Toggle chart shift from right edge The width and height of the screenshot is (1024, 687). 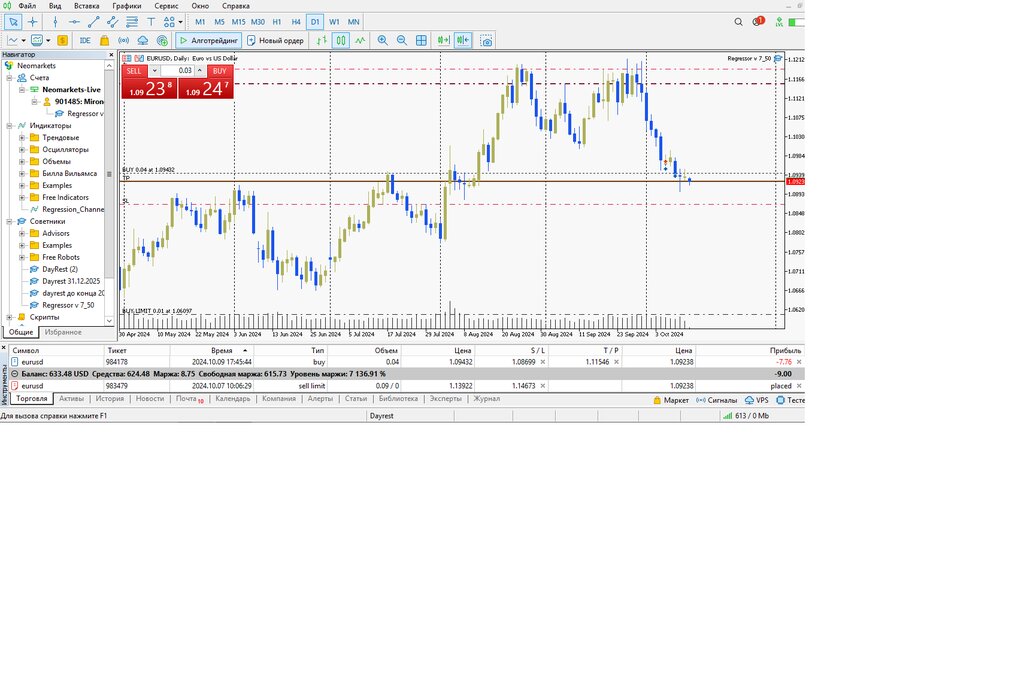(463, 40)
